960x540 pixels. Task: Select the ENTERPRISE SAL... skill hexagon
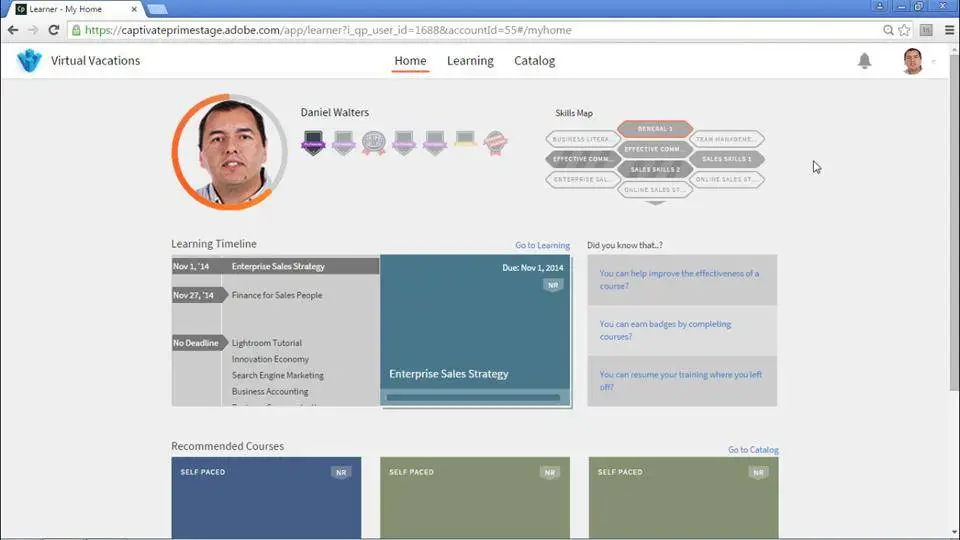click(583, 179)
